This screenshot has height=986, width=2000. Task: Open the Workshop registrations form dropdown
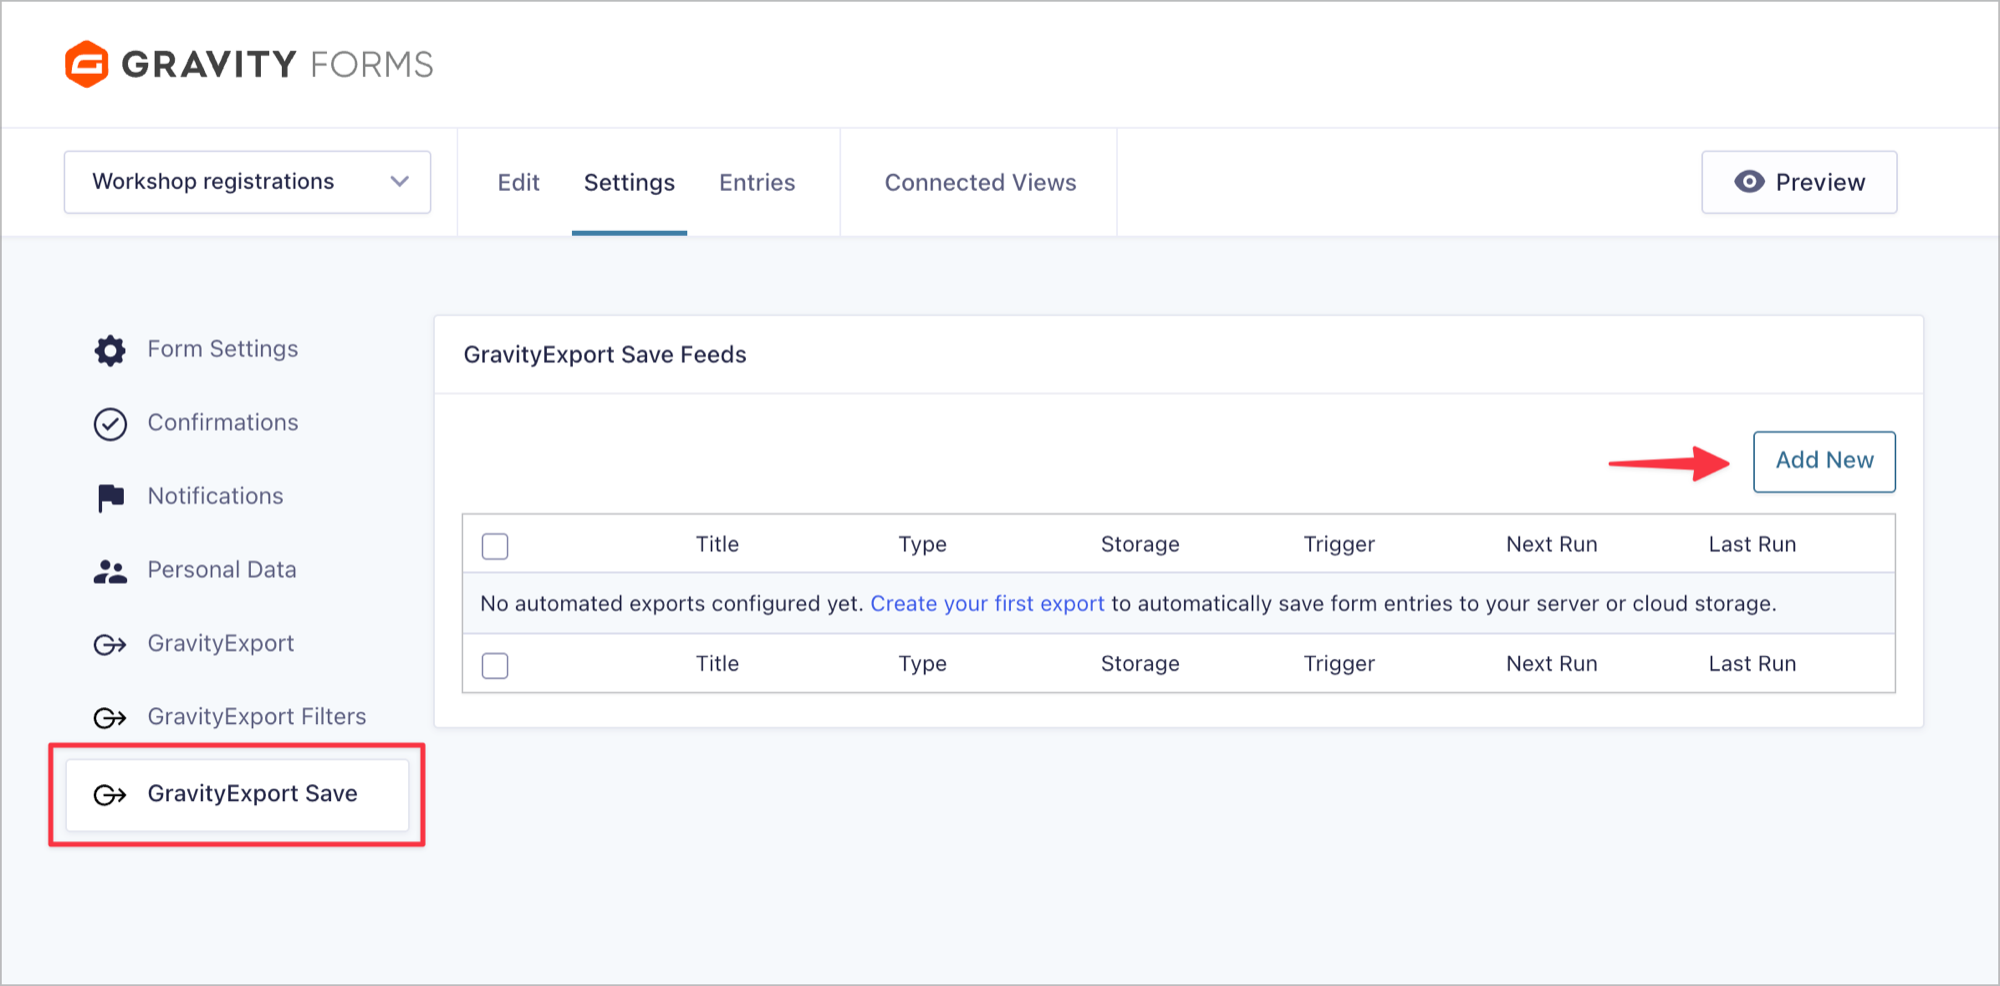click(247, 182)
